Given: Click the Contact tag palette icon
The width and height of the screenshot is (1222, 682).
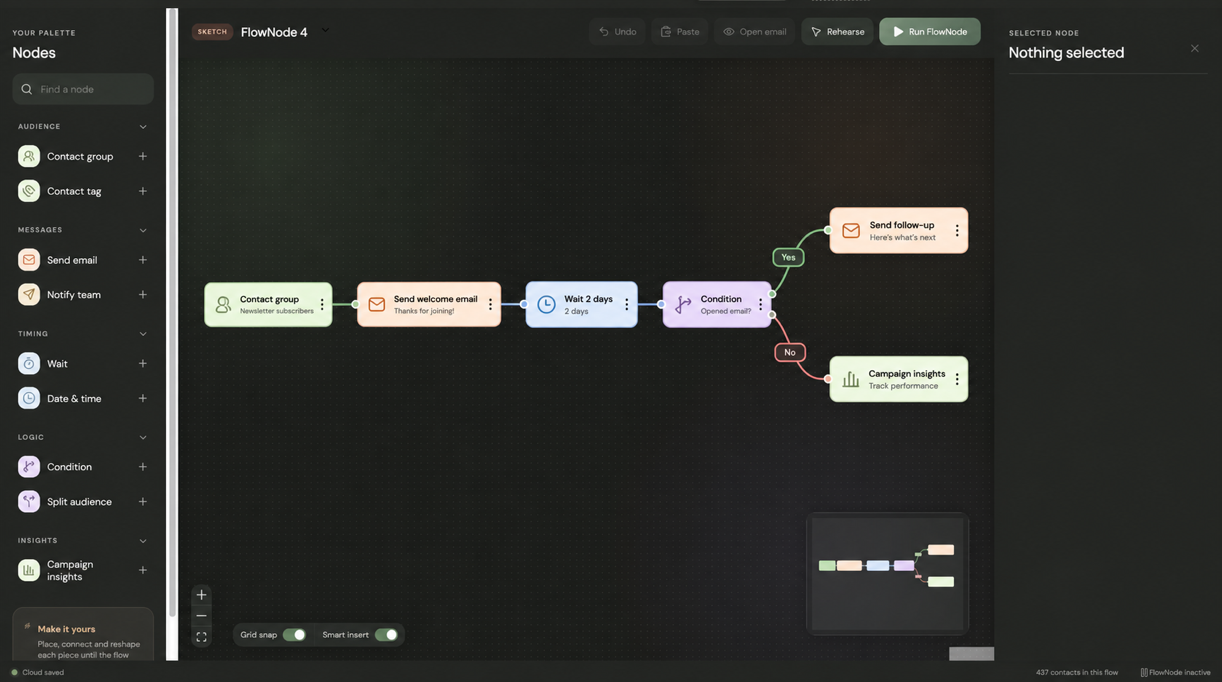Looking at the screenshot, I should point(29,191).
